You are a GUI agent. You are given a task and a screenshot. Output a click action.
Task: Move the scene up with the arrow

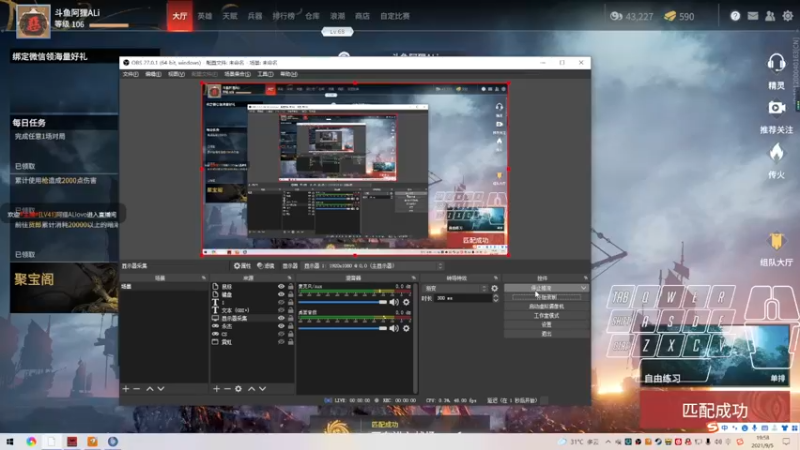coord(150,389)
